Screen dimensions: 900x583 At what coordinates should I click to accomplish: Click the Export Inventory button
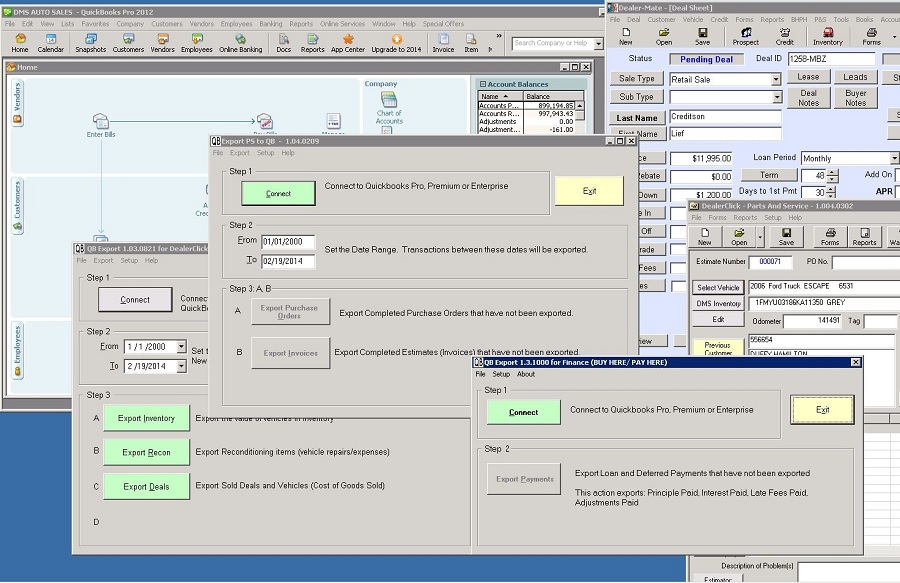pyautogui.click(x=146, y=418)
